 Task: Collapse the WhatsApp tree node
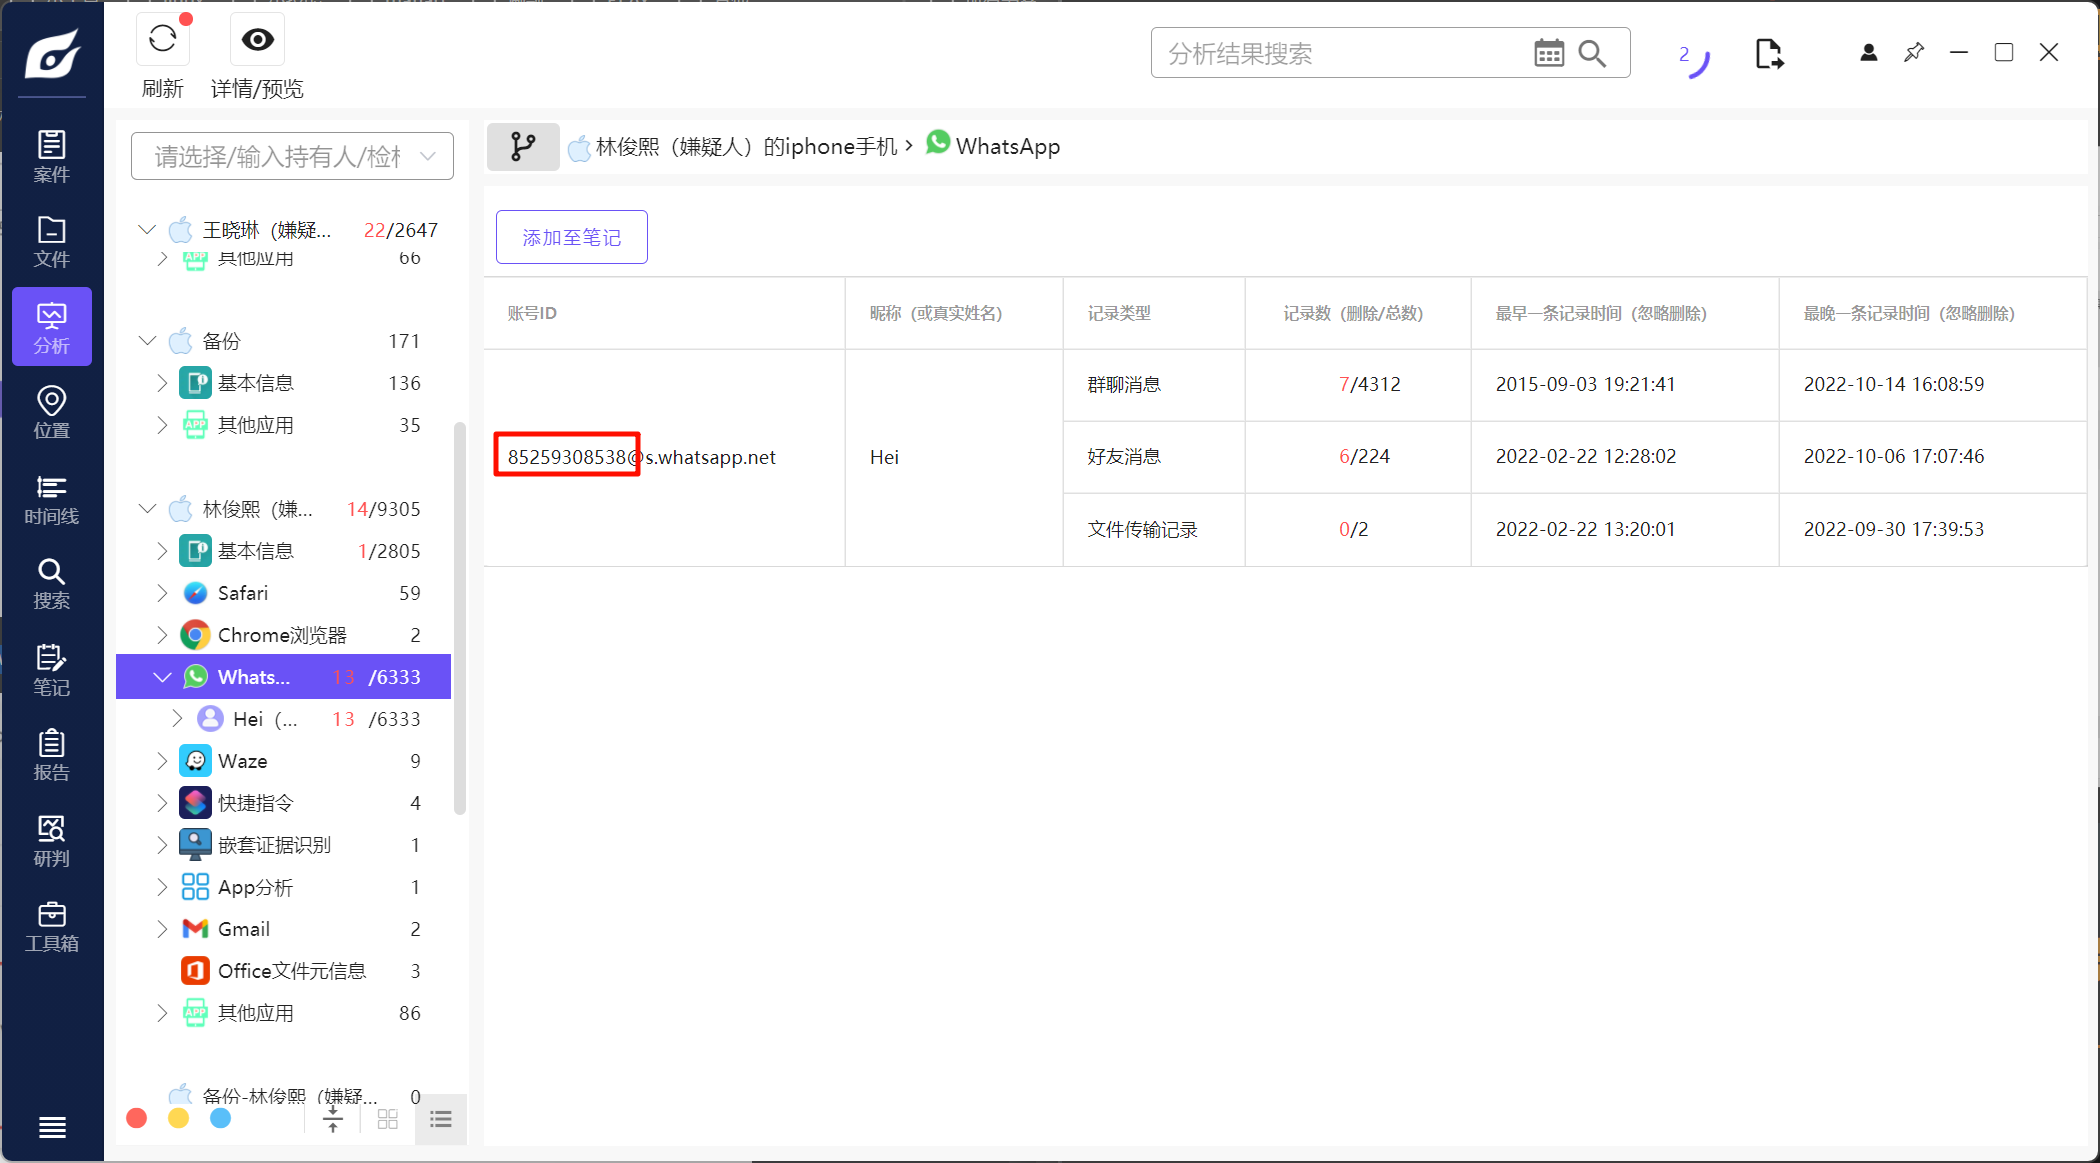pos(162,677)
